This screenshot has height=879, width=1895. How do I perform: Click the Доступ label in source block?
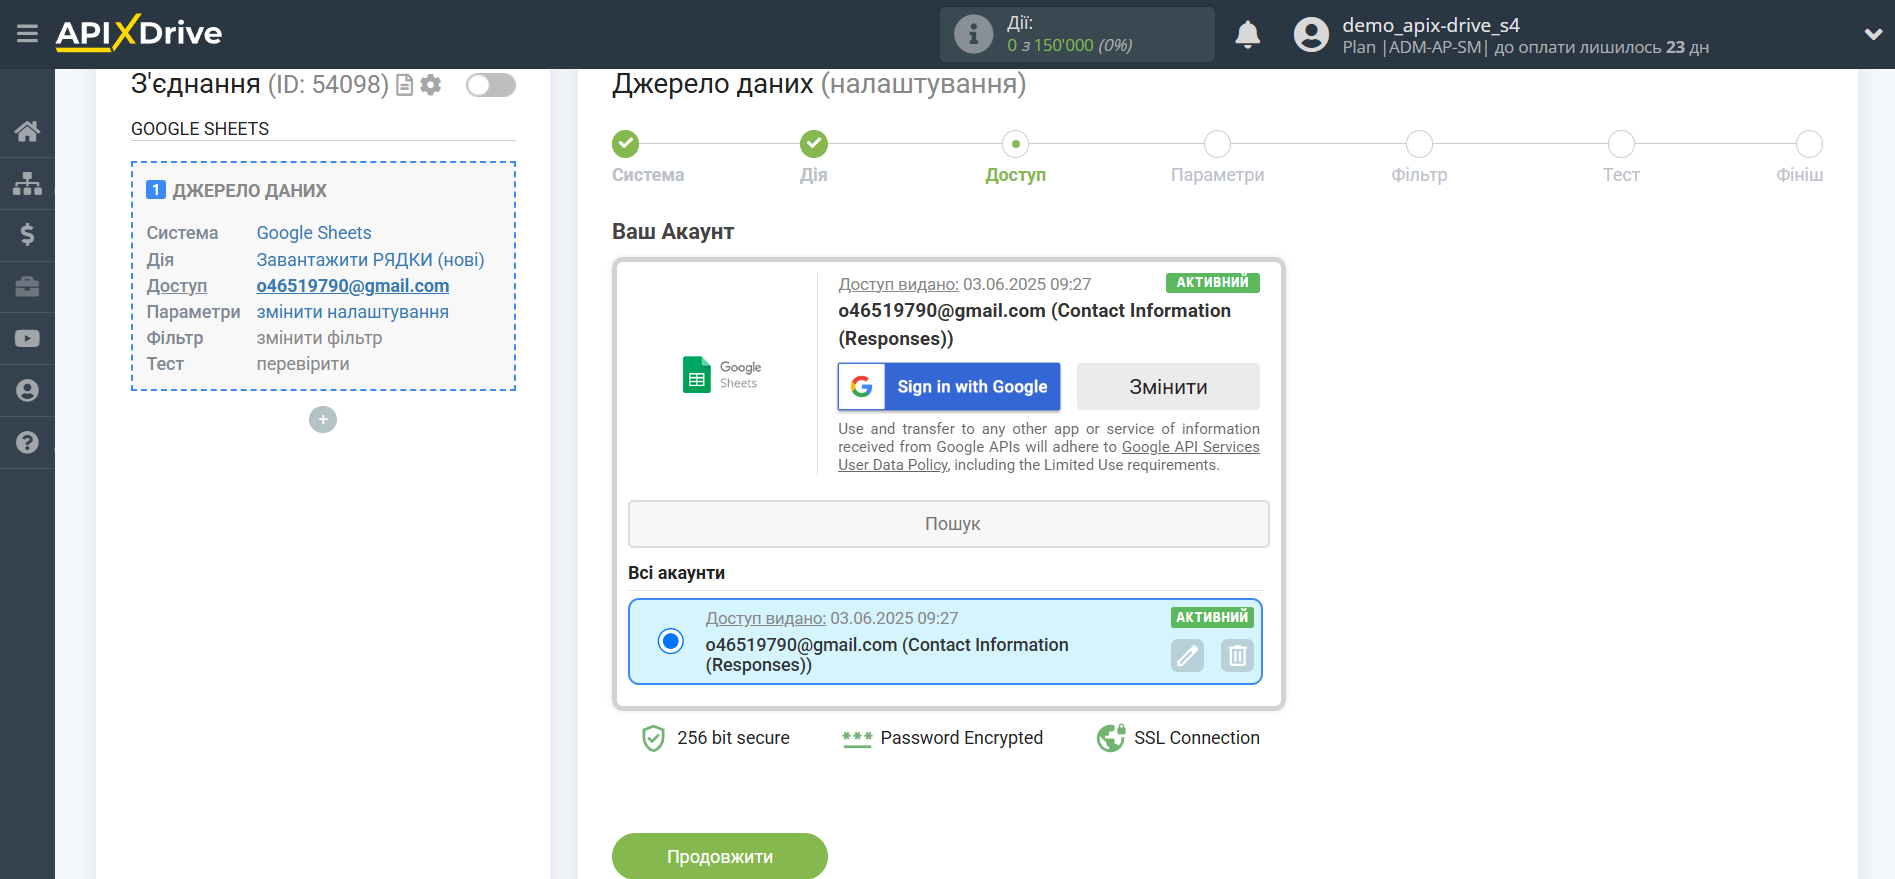pos(177,286)
